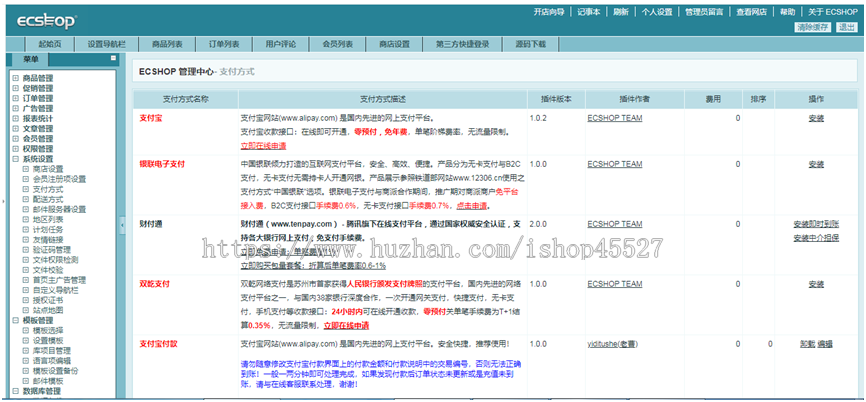
Task: Switch to the 菜单 tab
Action: click(x=31, y=60)
